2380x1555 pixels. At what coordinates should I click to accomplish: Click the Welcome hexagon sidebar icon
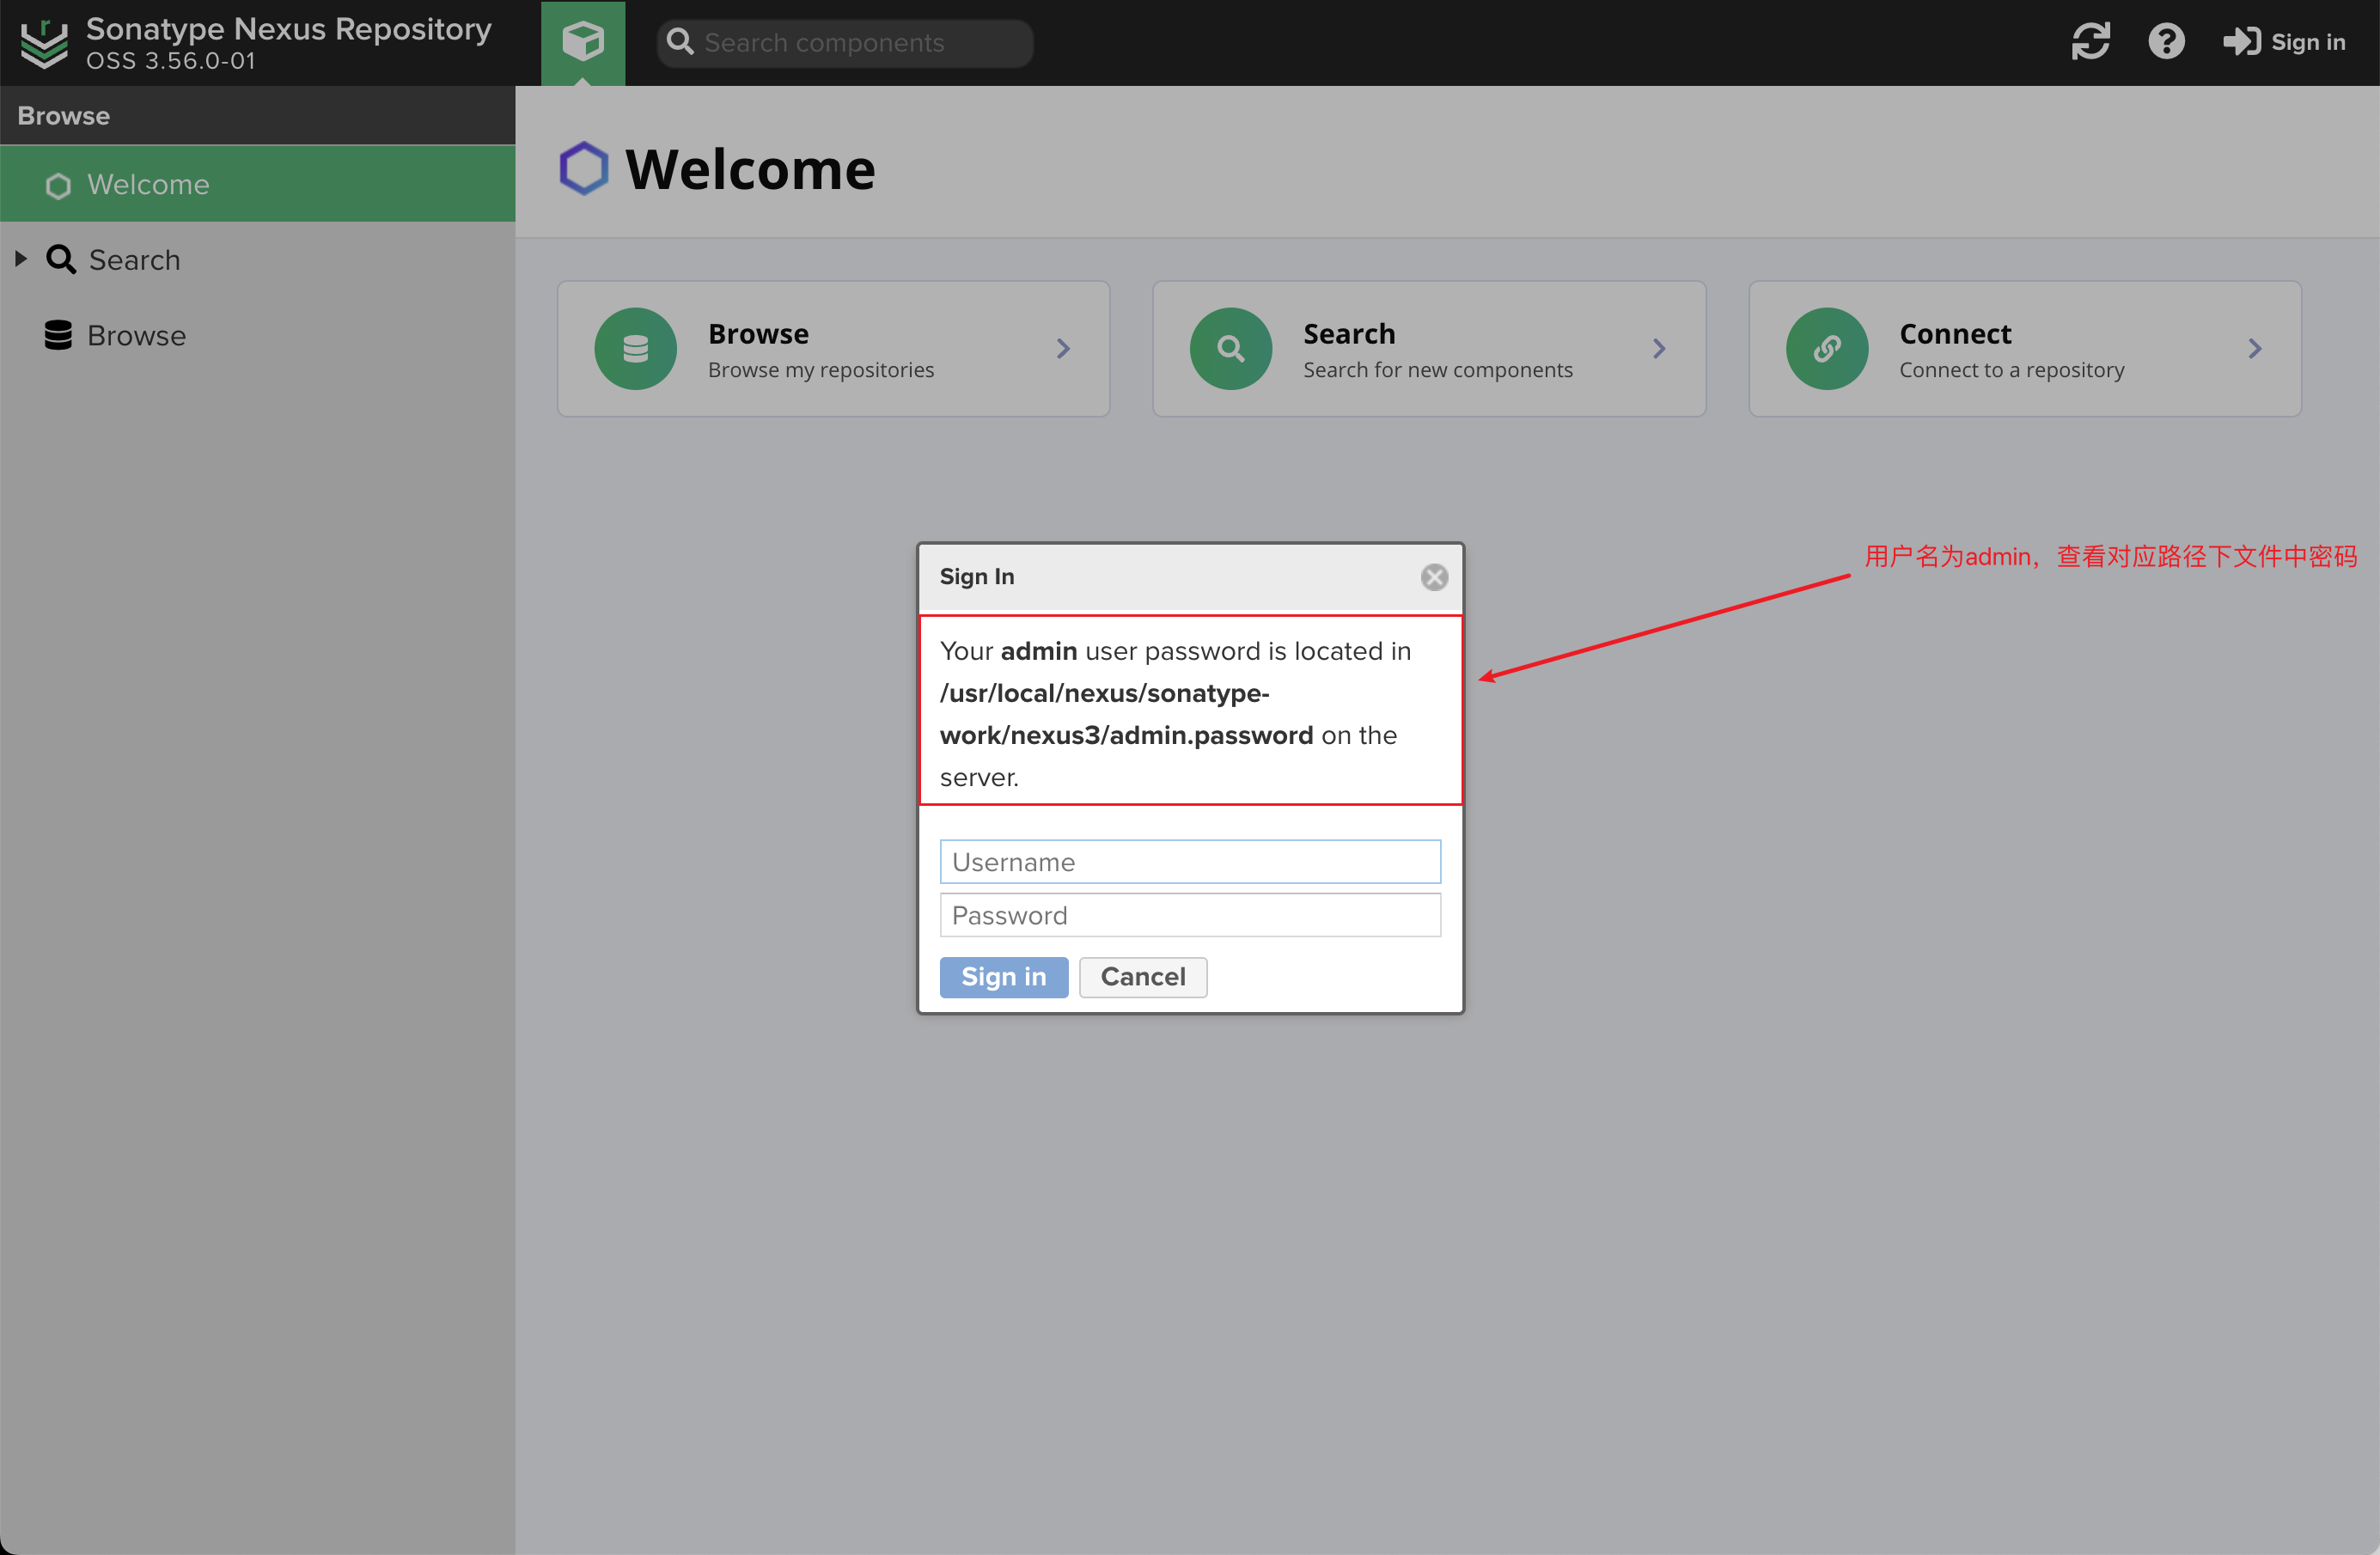pyautogui.click(x=58, y=186)
